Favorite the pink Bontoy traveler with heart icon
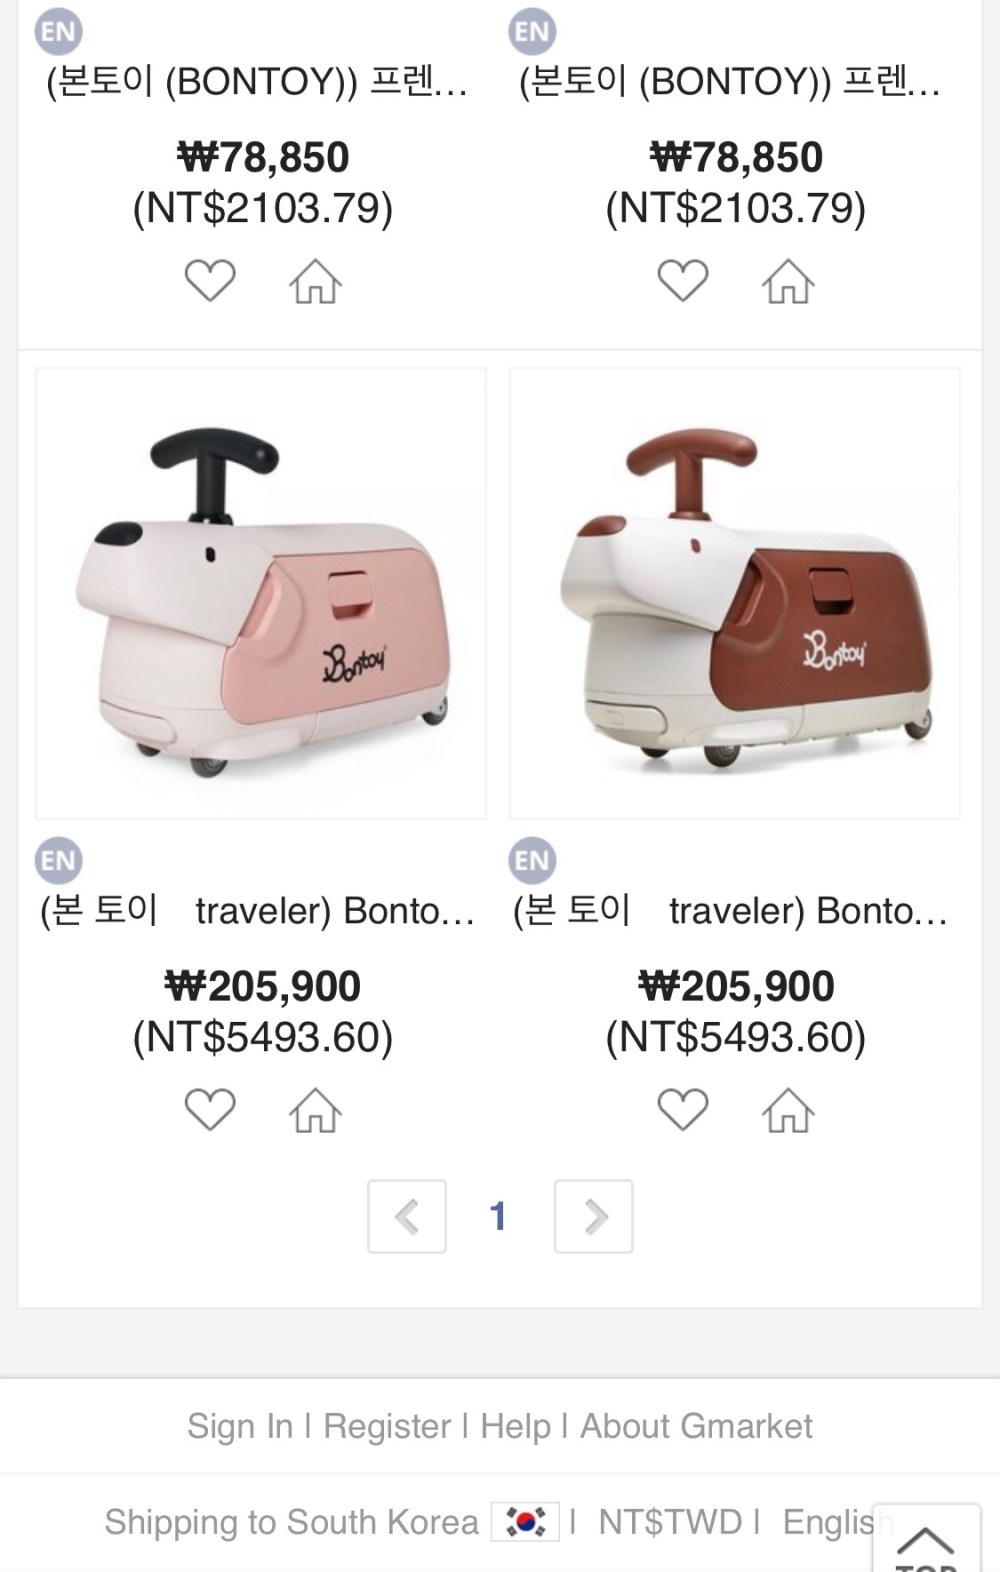 coord(210,1109)
